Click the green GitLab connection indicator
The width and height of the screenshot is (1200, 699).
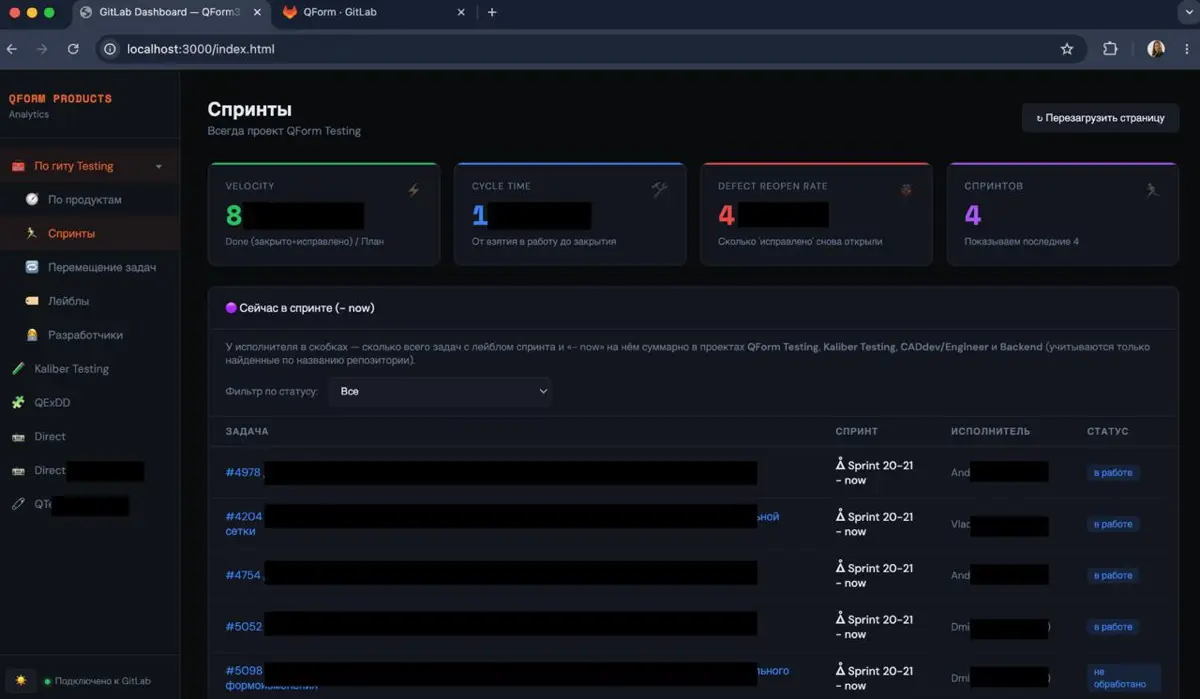coord(47,681)
